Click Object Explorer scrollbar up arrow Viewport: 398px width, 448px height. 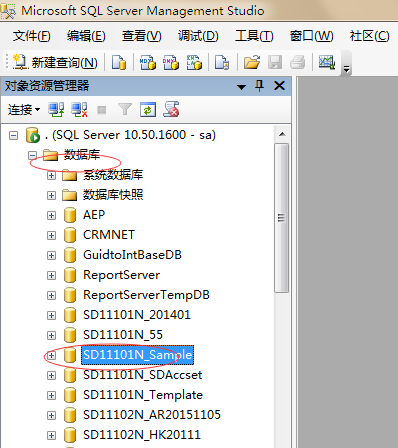click(x=282, y=134)
